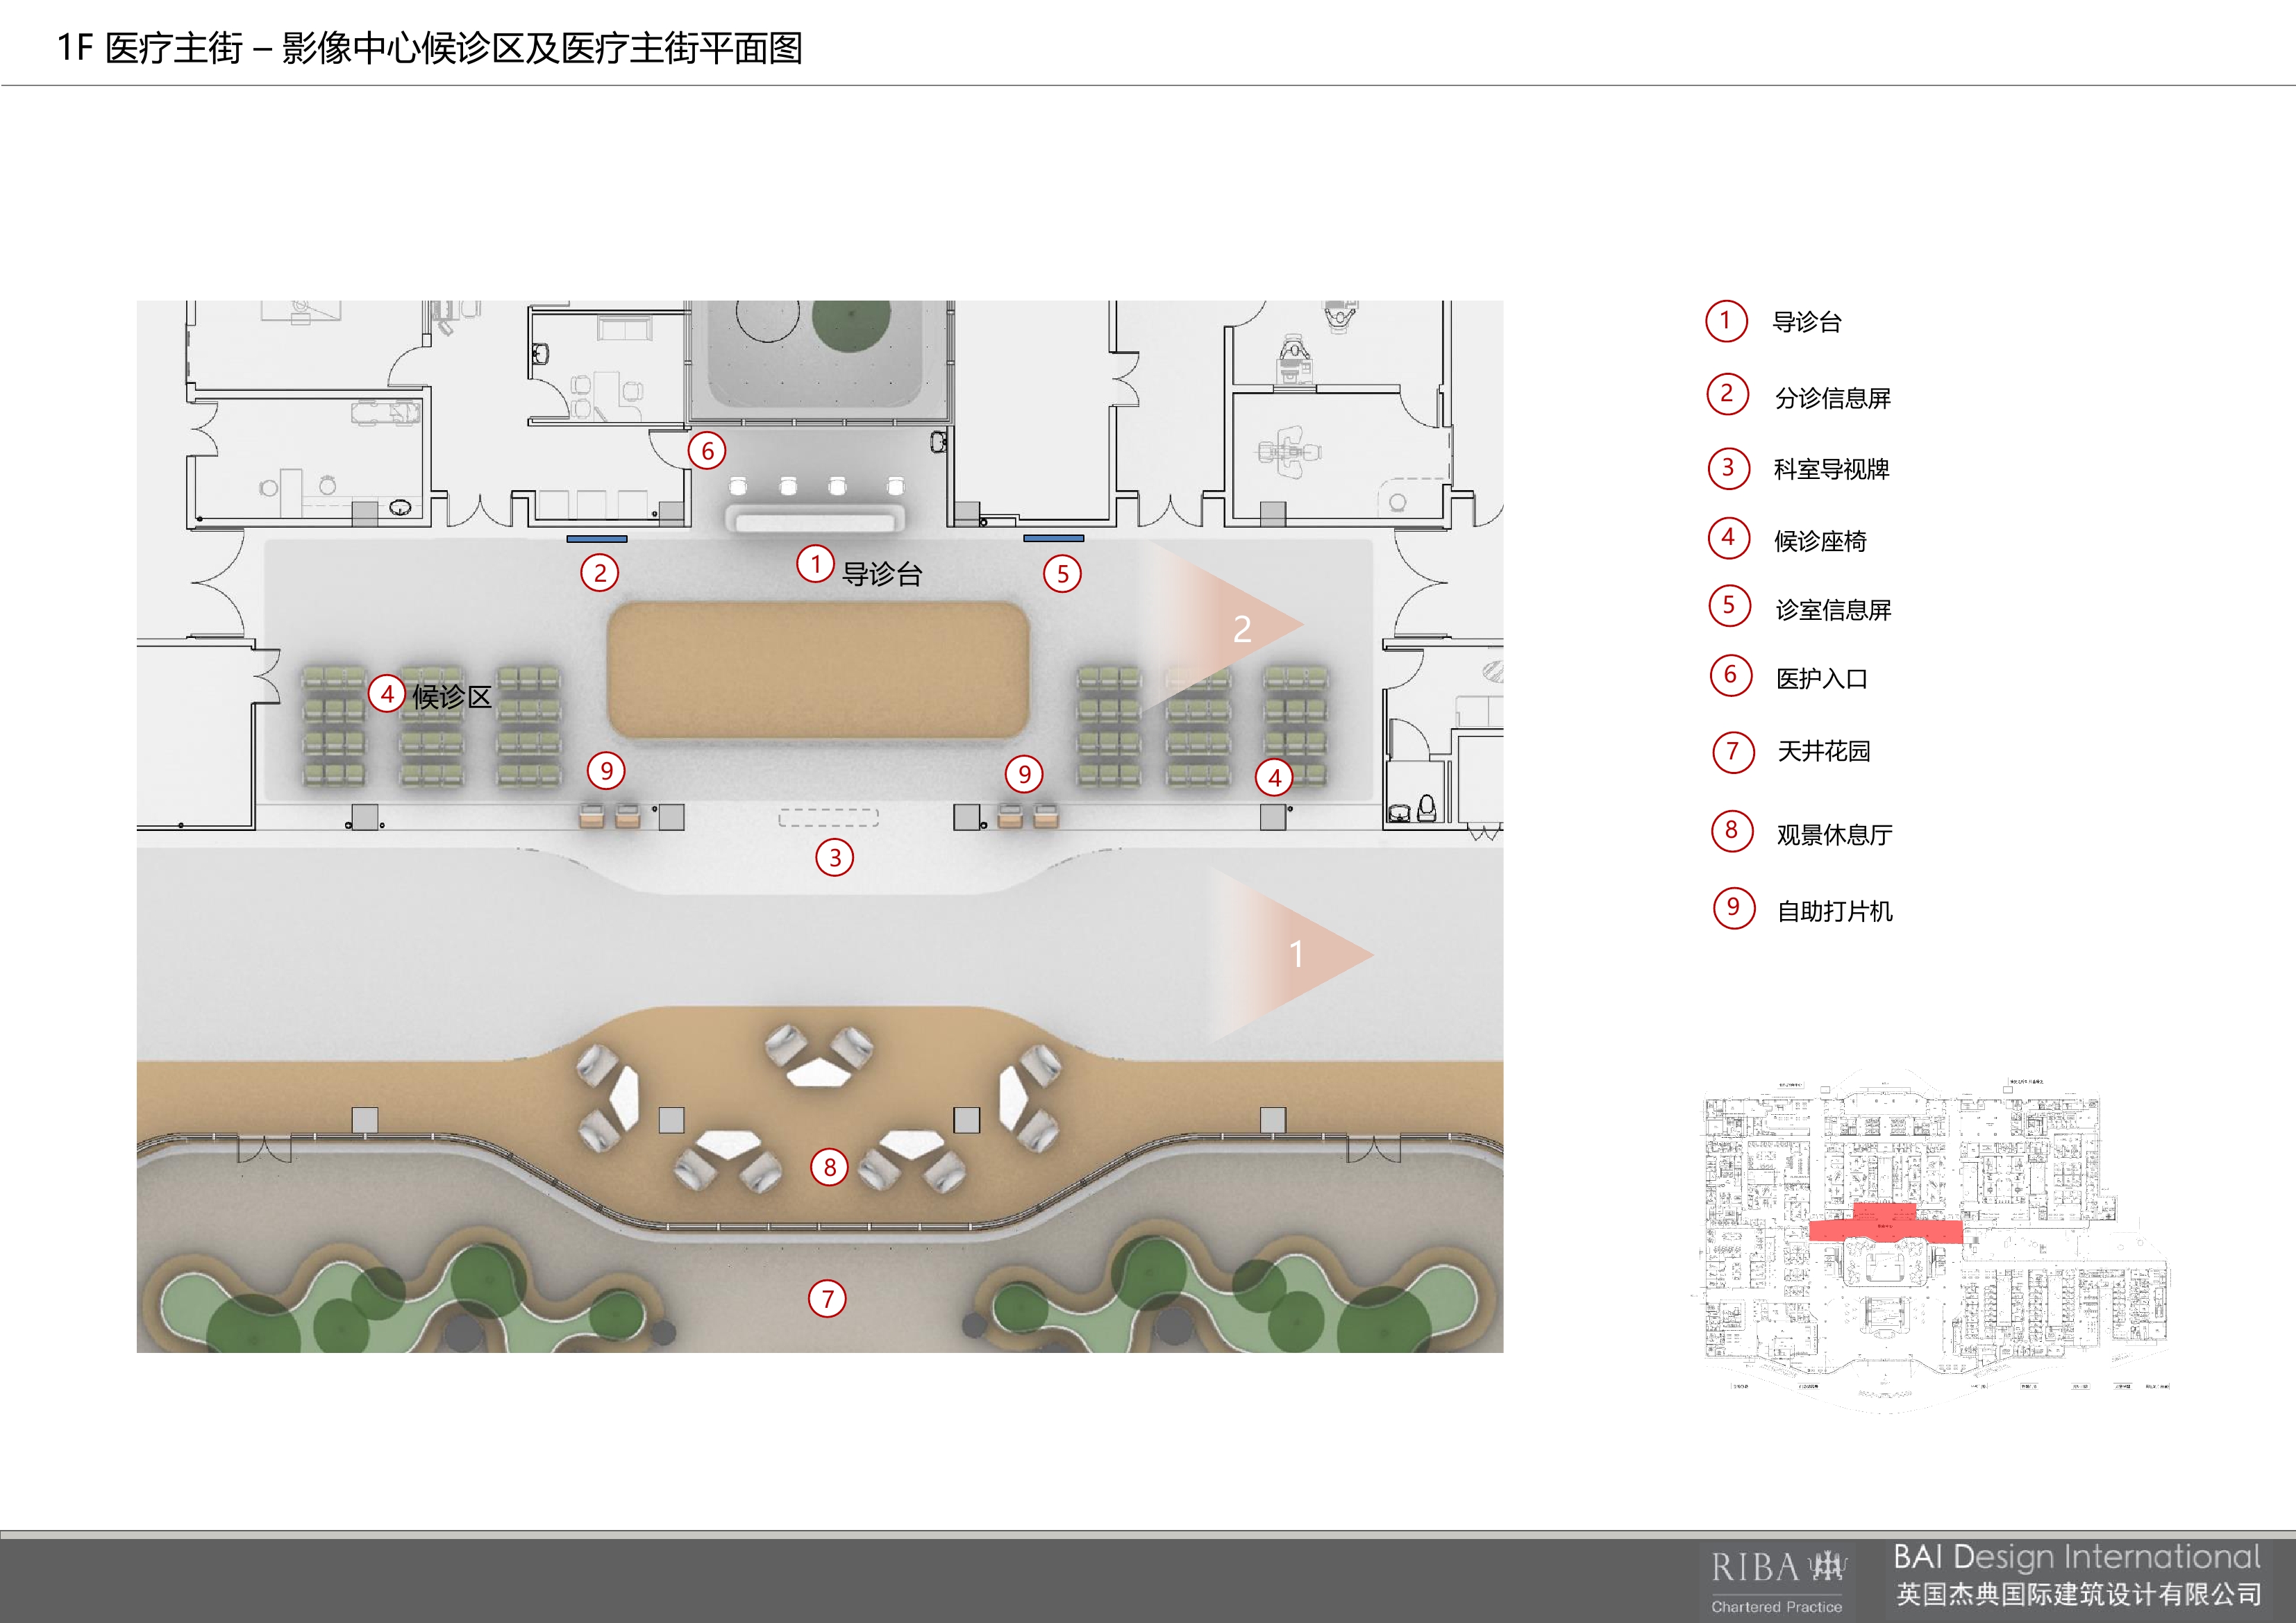Click the 观景休息厅 legend text

click(1834, 834)
